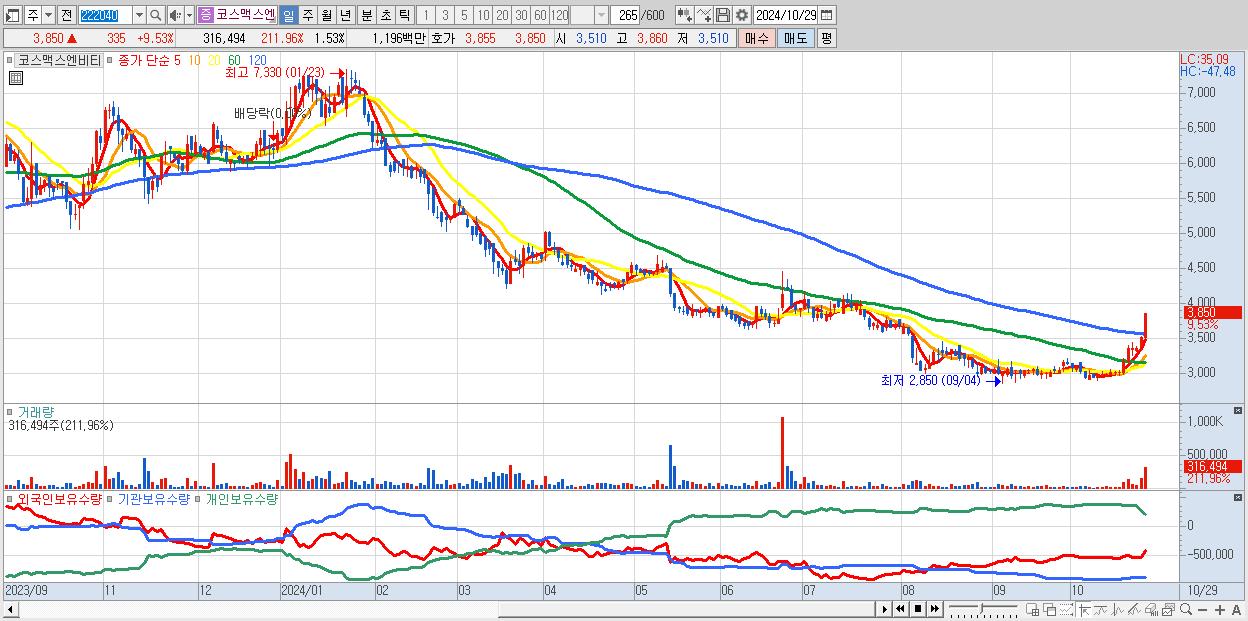Image resolution: width=1248 pixels, height=621 pixels.
Task: Click the minus zoom-out icon
Action: click(x=1202, y=610)
